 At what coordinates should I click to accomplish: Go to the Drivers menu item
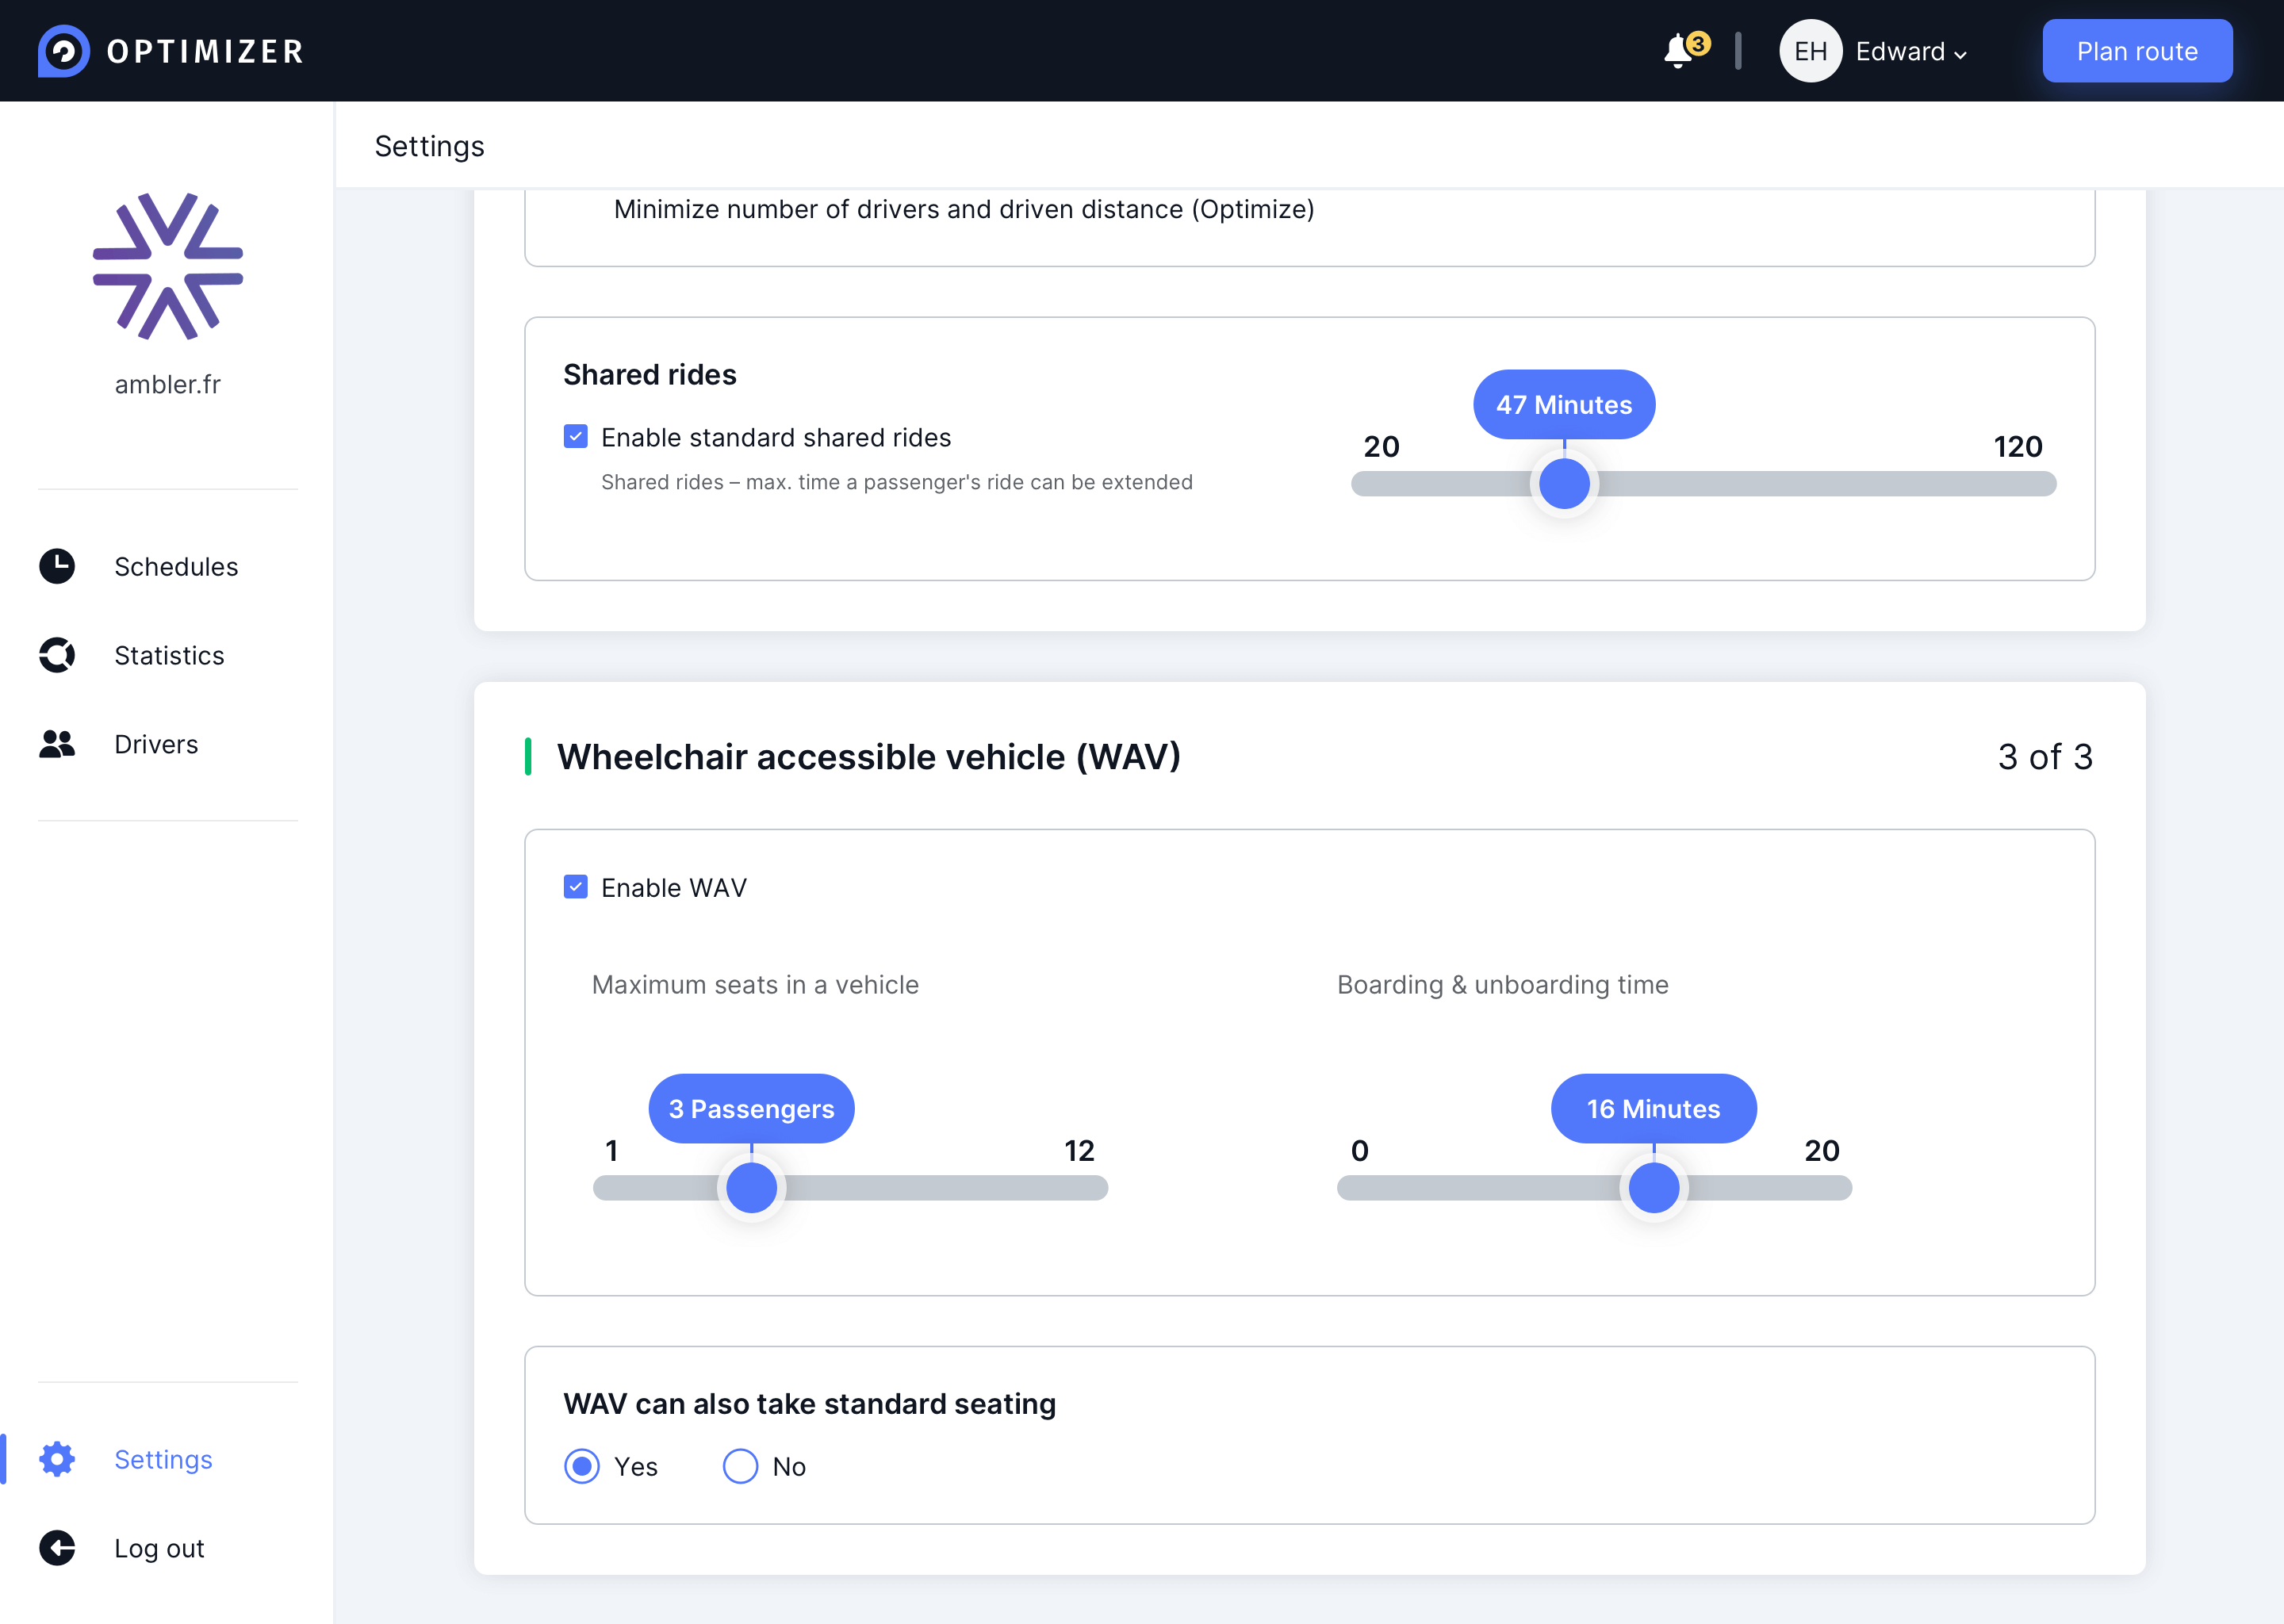tap(156, 744)
